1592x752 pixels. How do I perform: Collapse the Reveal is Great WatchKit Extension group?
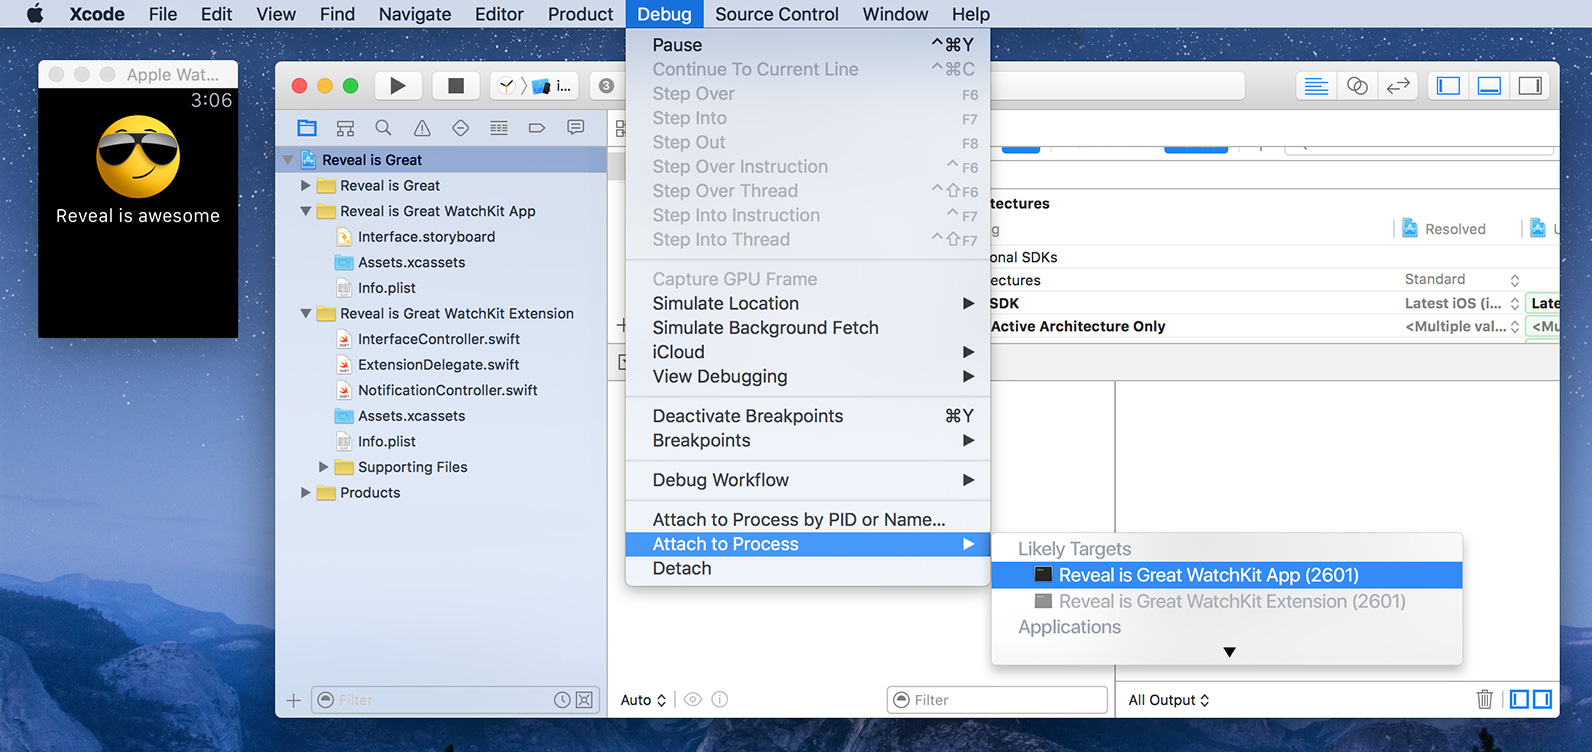(306, 314)
